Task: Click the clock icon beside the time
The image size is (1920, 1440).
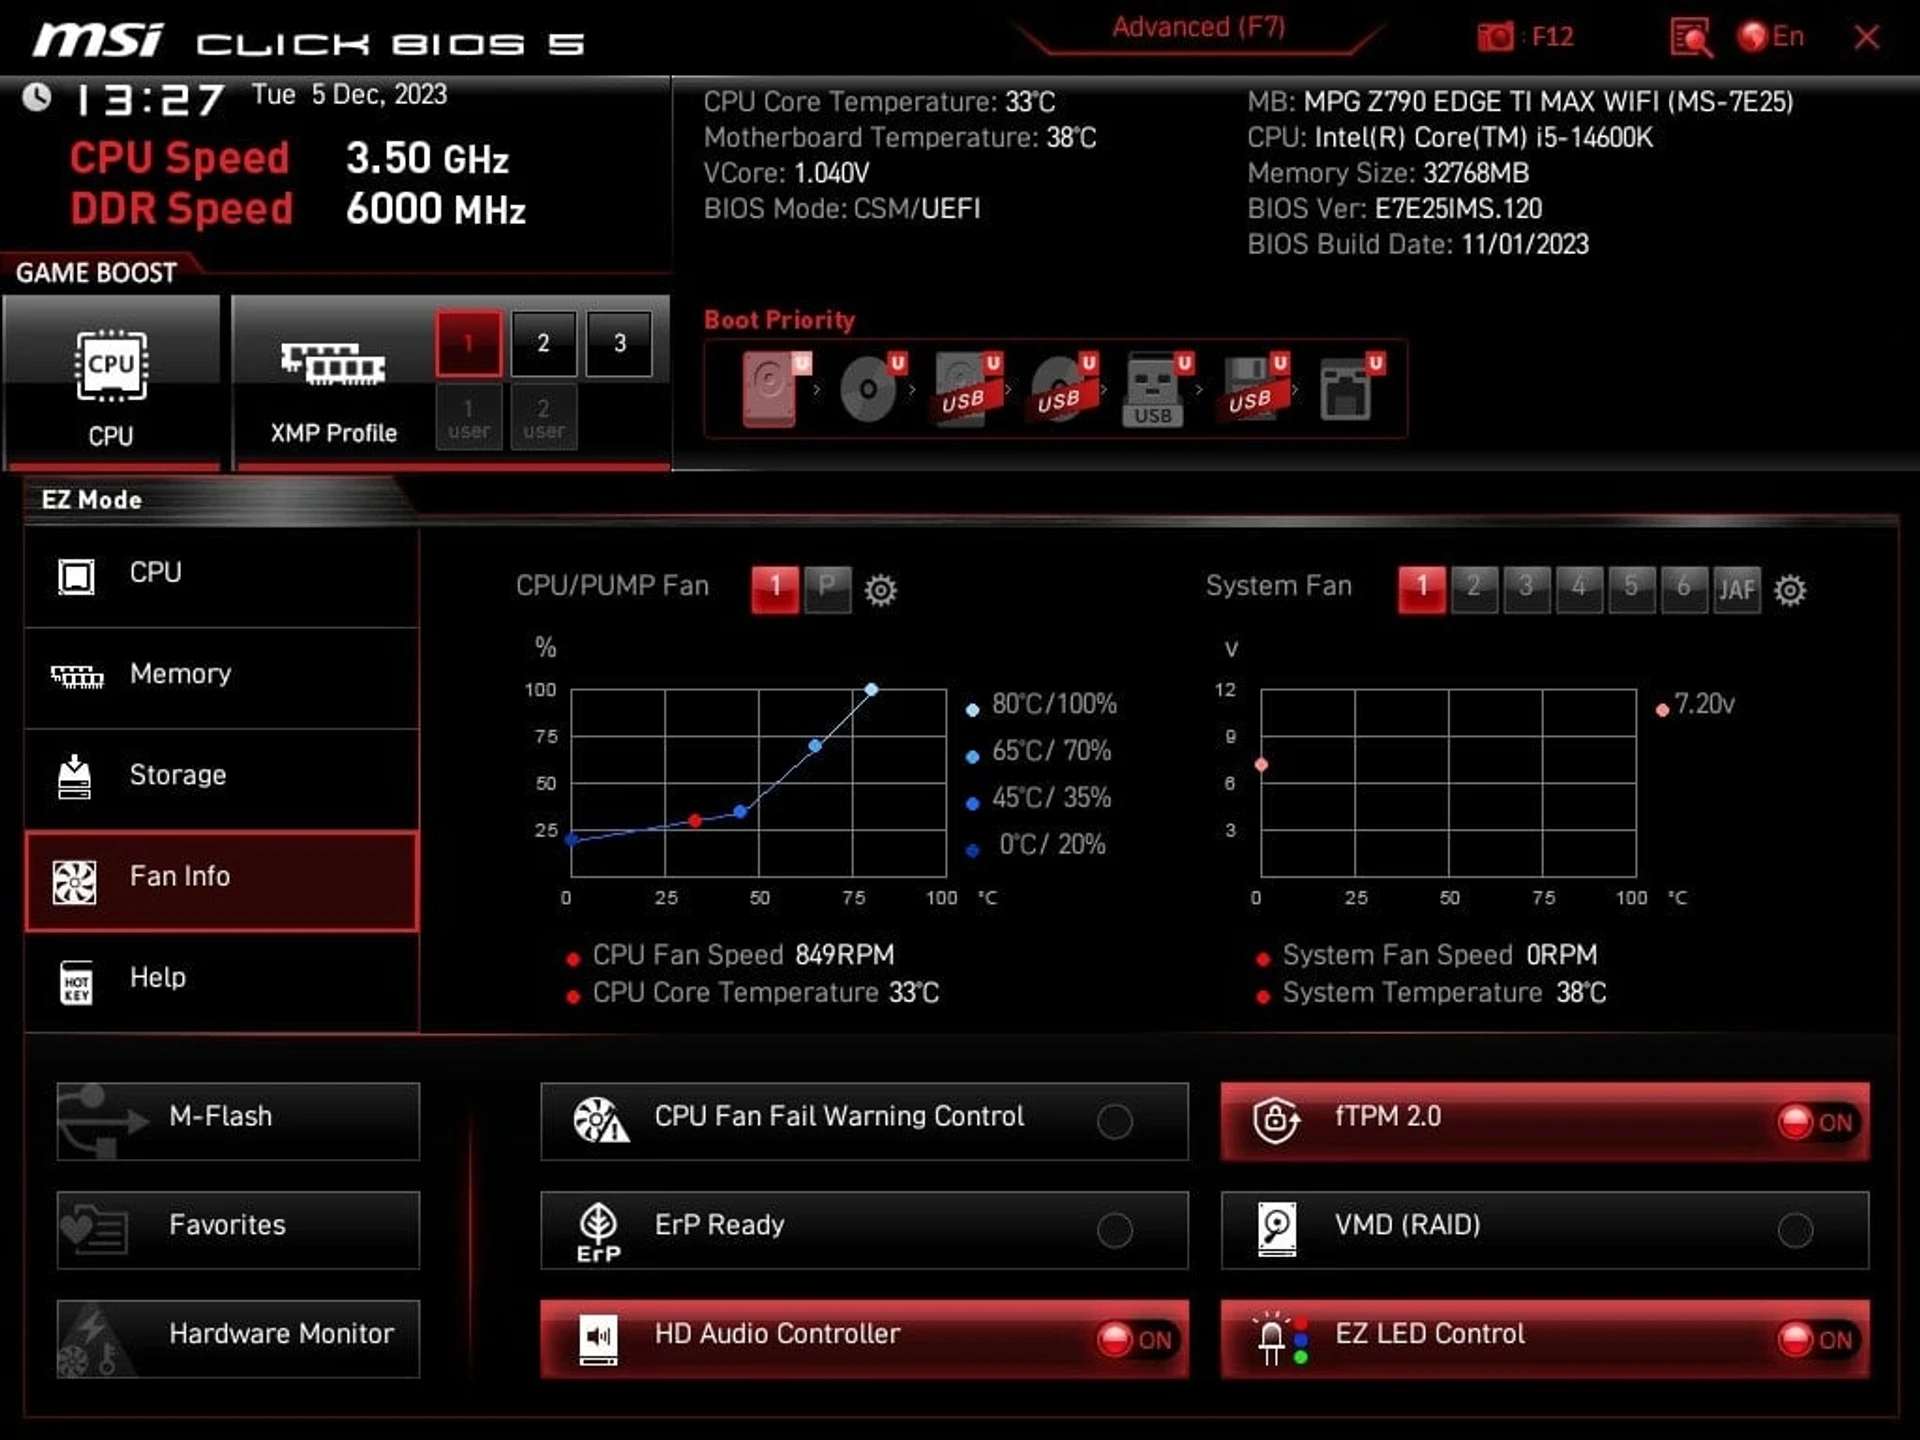Action: 37,97
